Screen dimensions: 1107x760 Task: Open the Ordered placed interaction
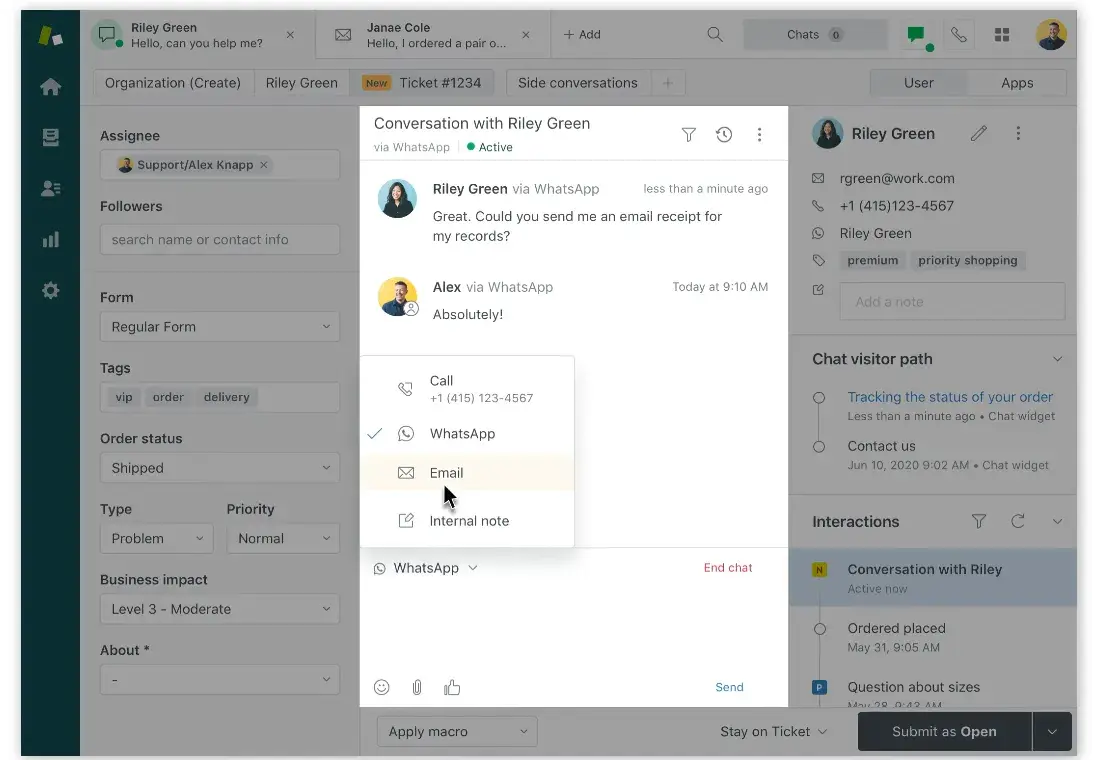click(x=933, y=637)
